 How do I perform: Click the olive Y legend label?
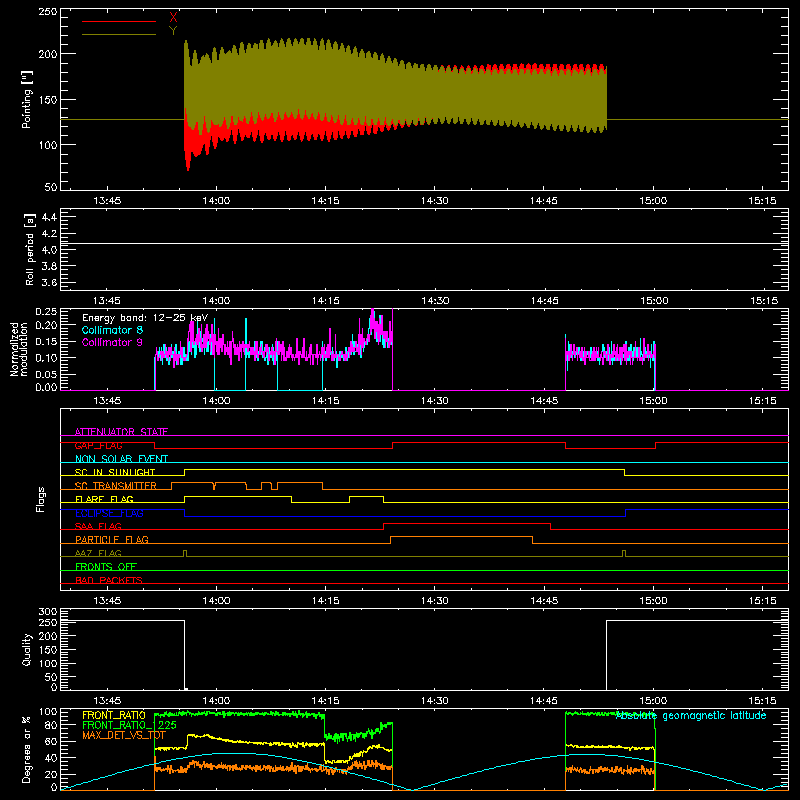[173, 31]
